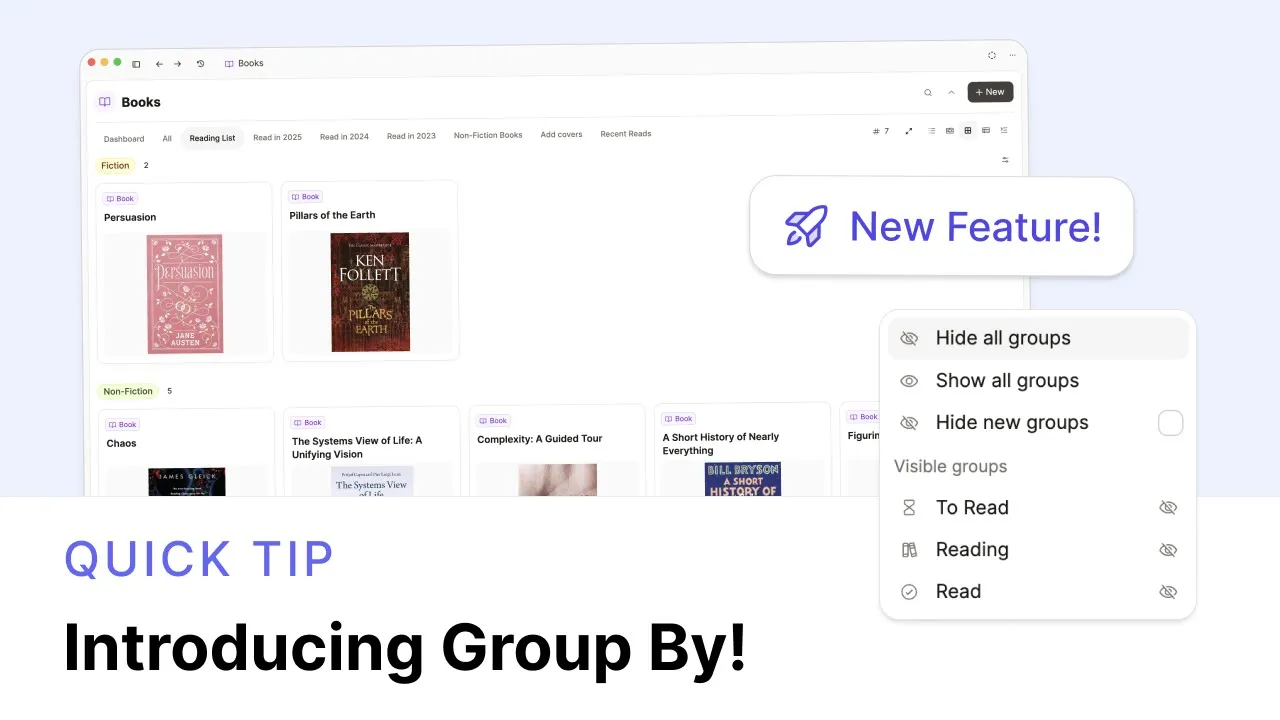Switch to the All tab
Viewport: 1280px width, 720px height.
[x=167, y=139]
